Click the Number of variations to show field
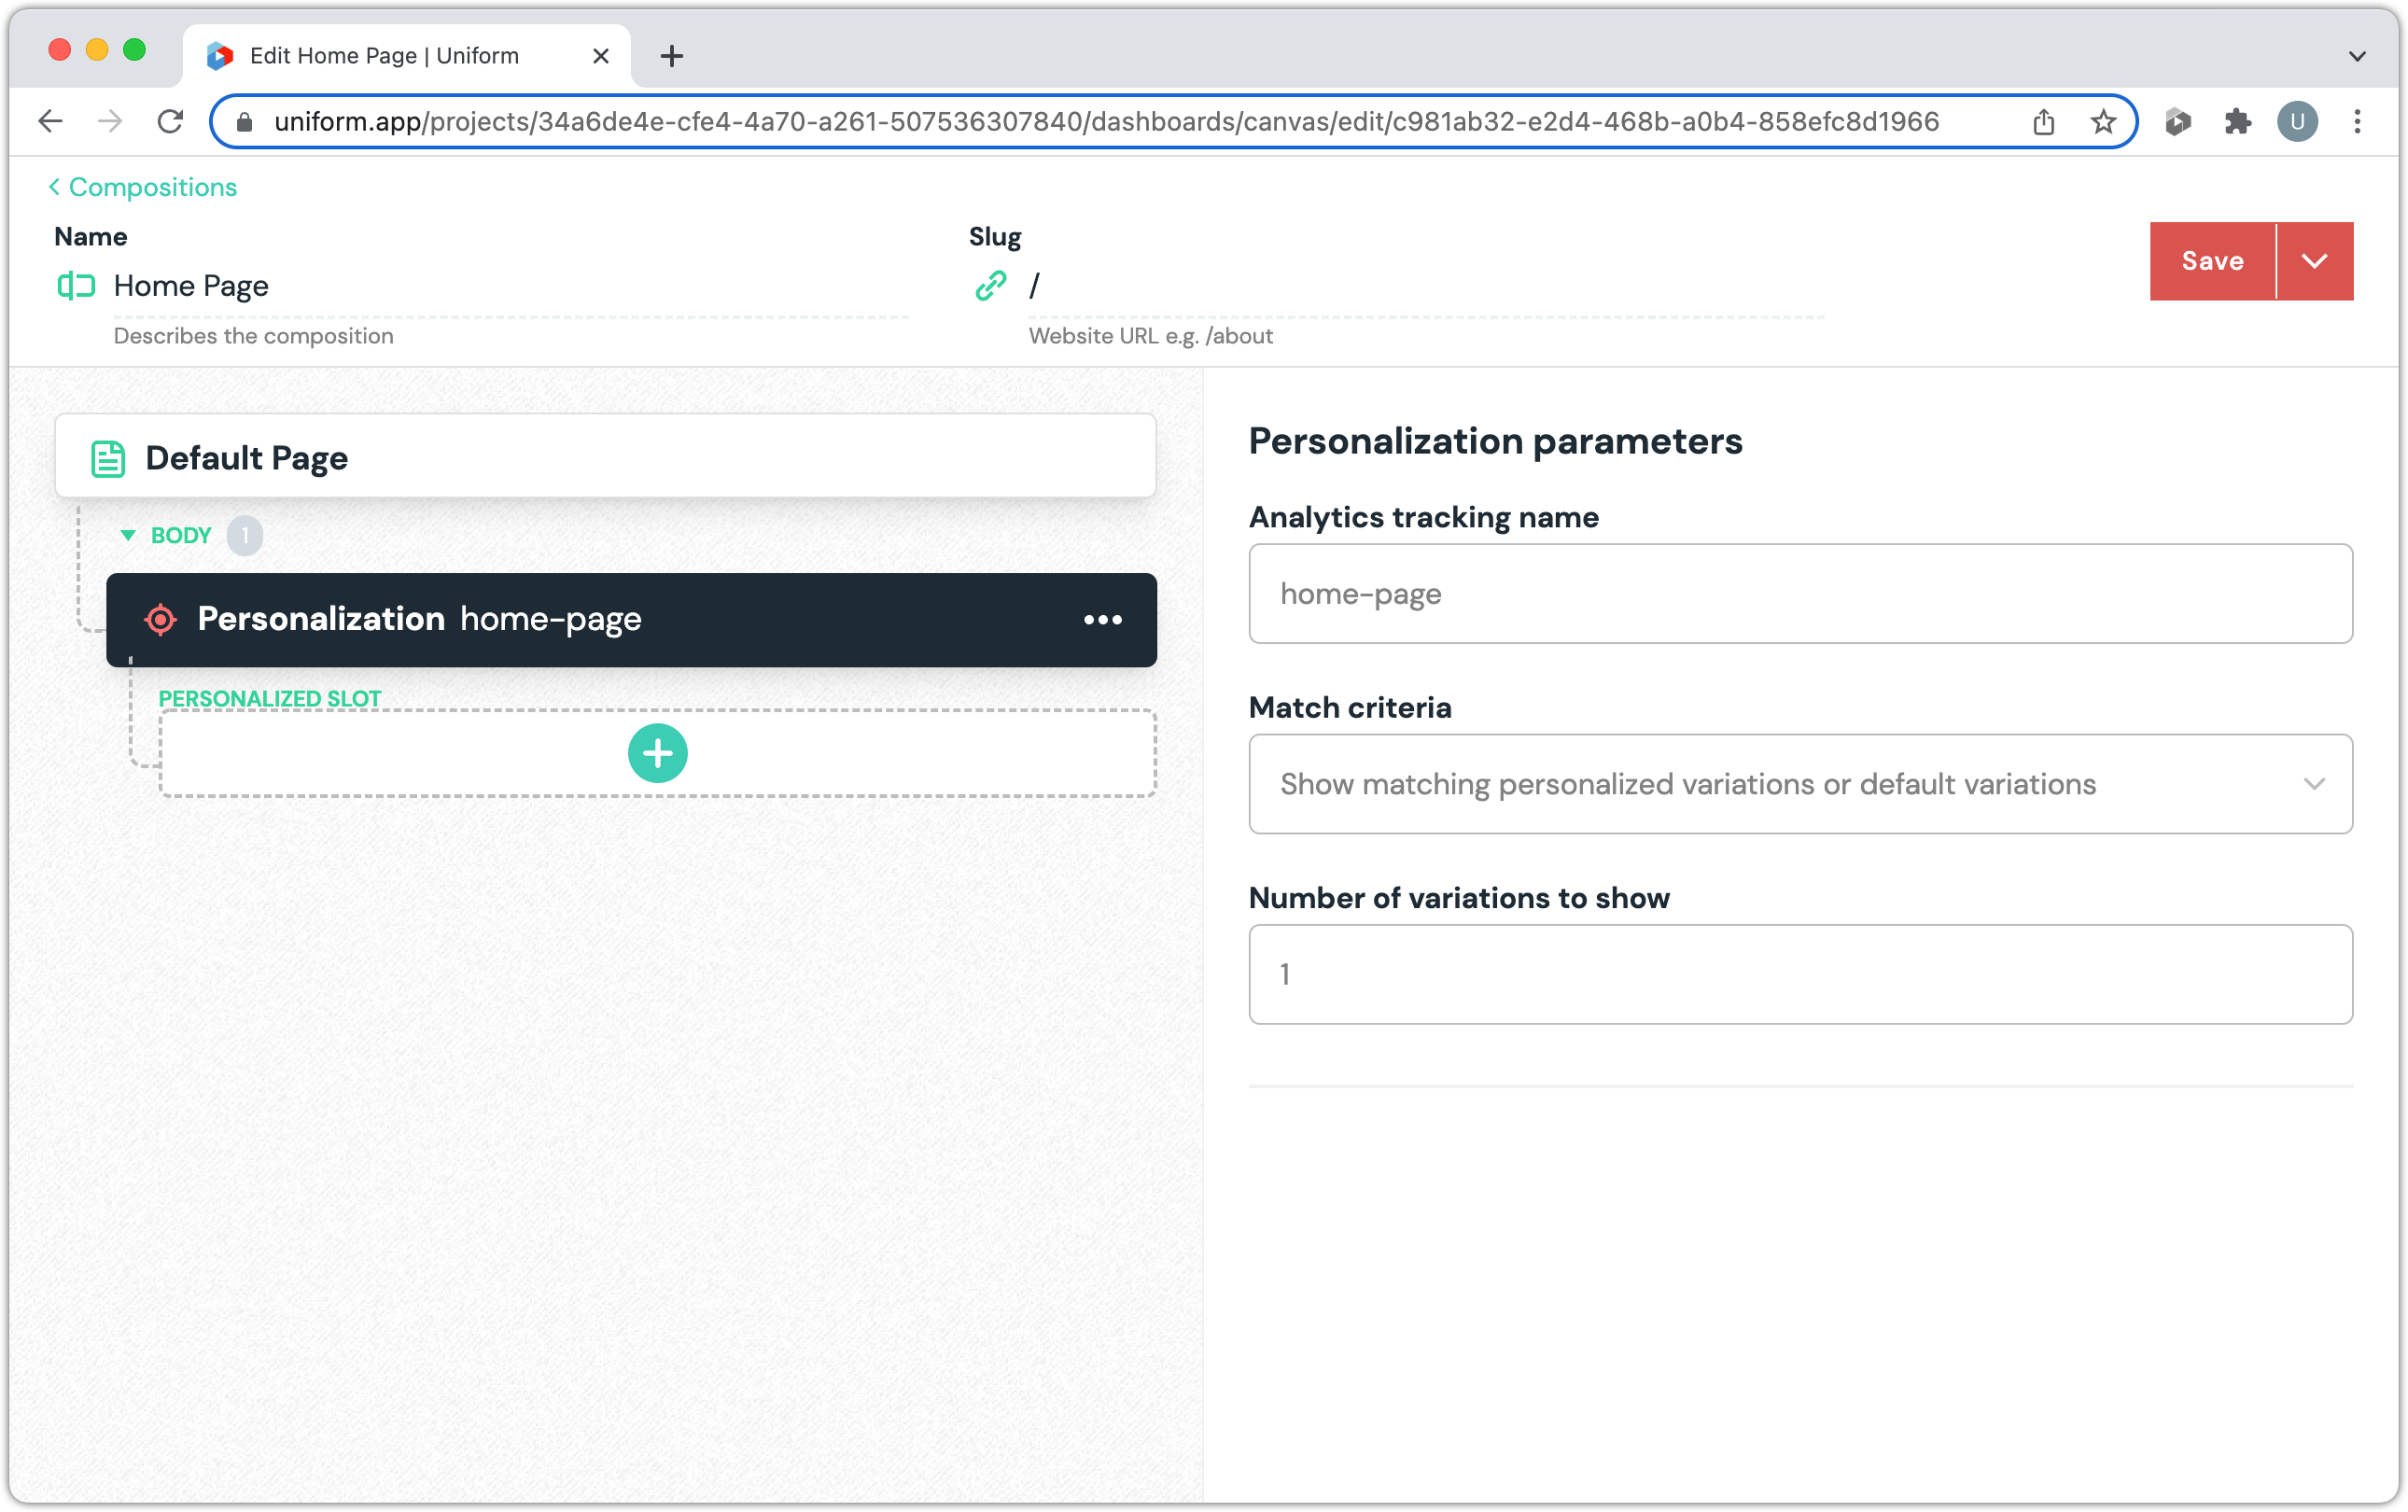Viewport: 2408px width, 1512px height. click(1799, 974)
